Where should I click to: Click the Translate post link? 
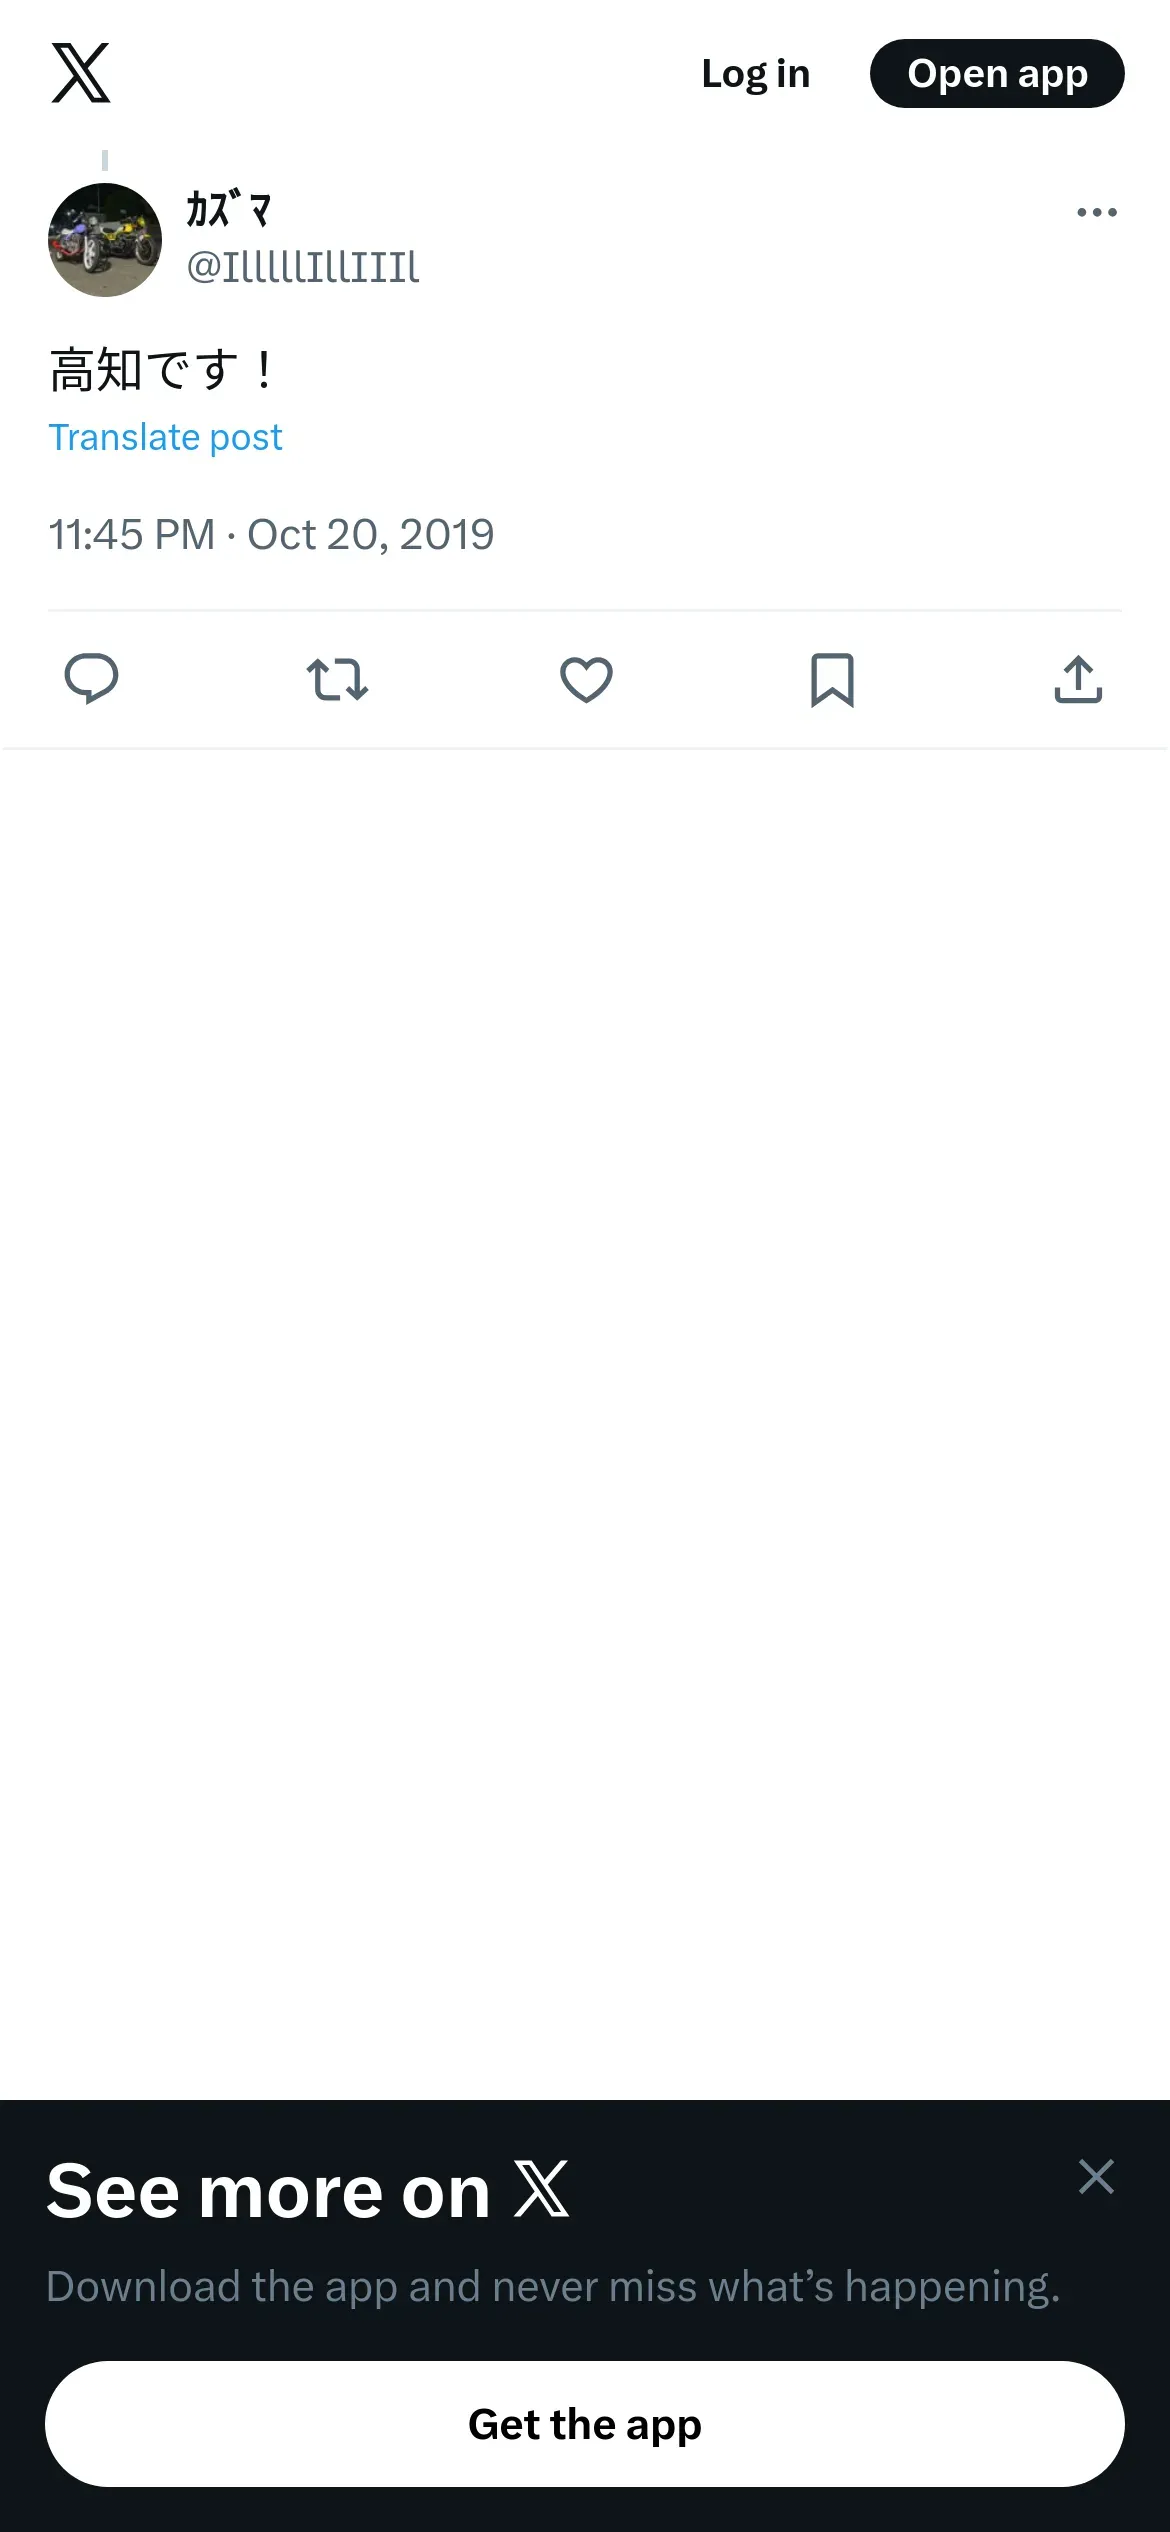[165, 438]
